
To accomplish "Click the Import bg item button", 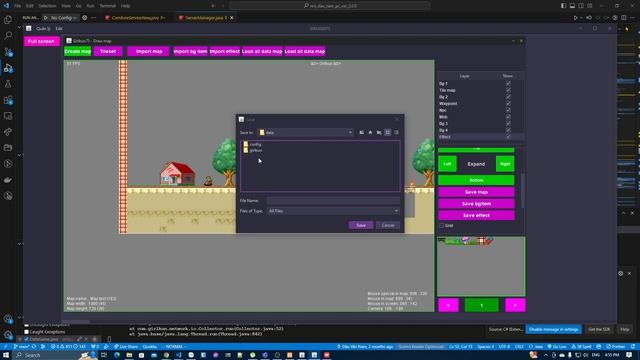I will 191,51.
